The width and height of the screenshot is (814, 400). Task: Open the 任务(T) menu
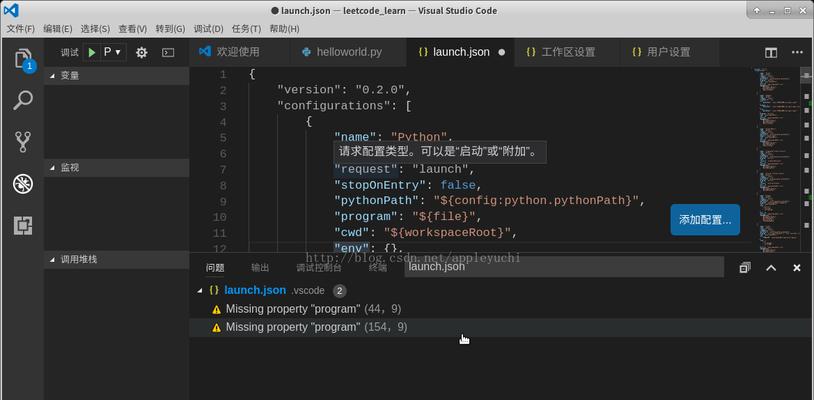(x=246, y=29)
